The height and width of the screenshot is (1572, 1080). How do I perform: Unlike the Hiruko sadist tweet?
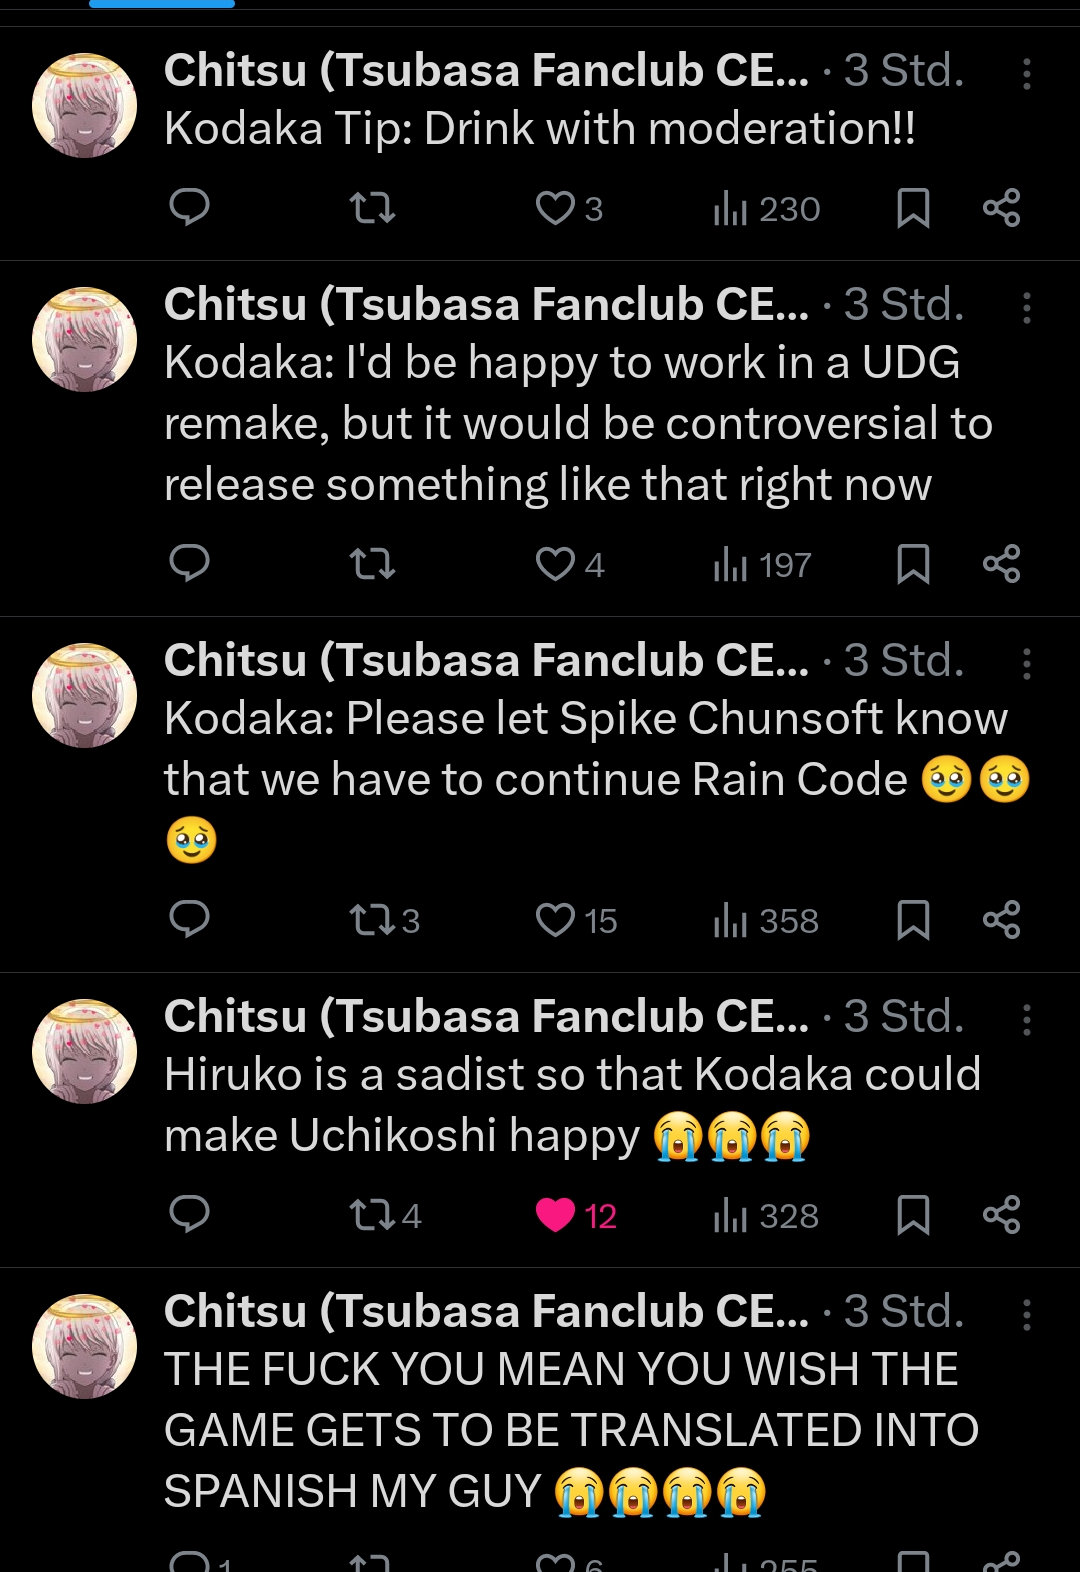556,1215
